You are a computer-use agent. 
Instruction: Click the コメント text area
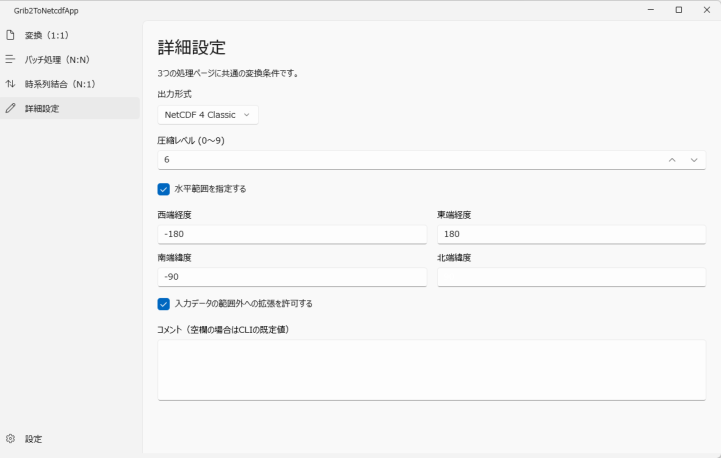pyautogui.click(x=432, y=370)
